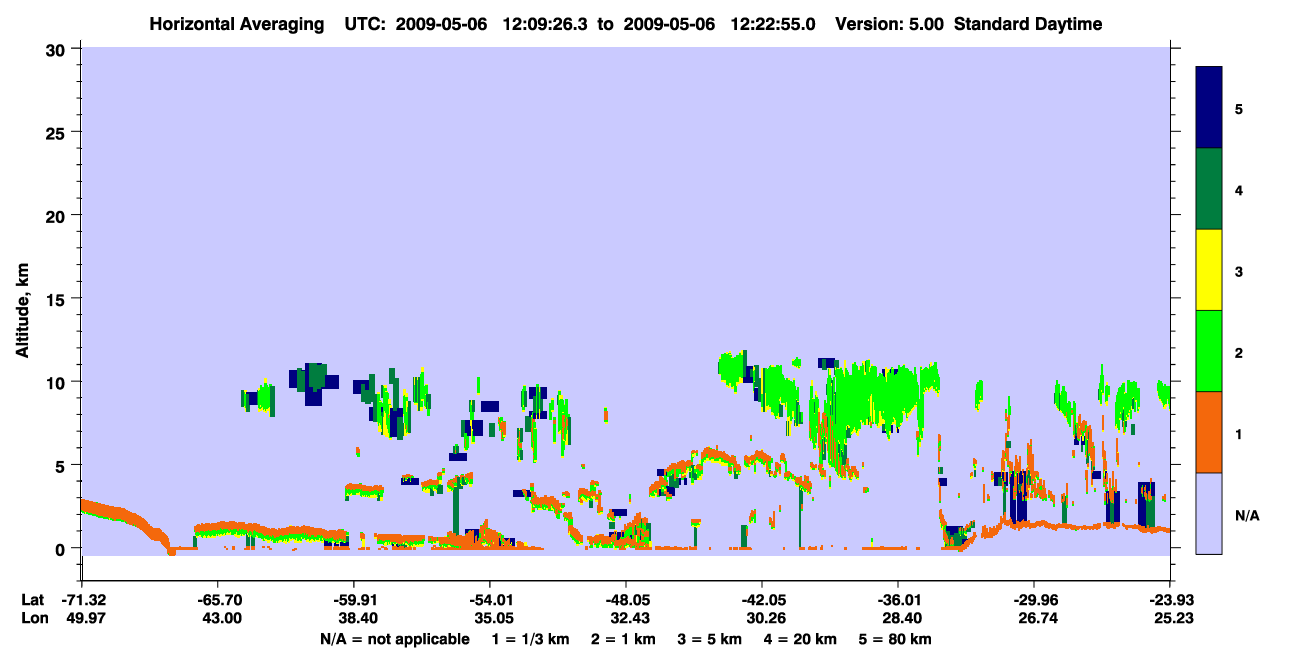Screen dimensions: 1300x667
Task: Click the orange colorbar segment labeled 1
Action: pos(1209,432)
